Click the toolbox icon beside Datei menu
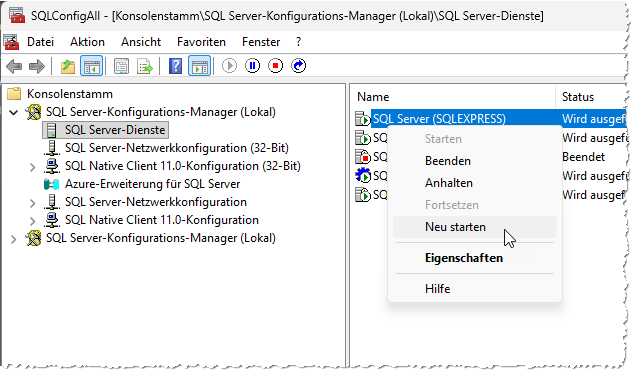 tap(11, 42)
